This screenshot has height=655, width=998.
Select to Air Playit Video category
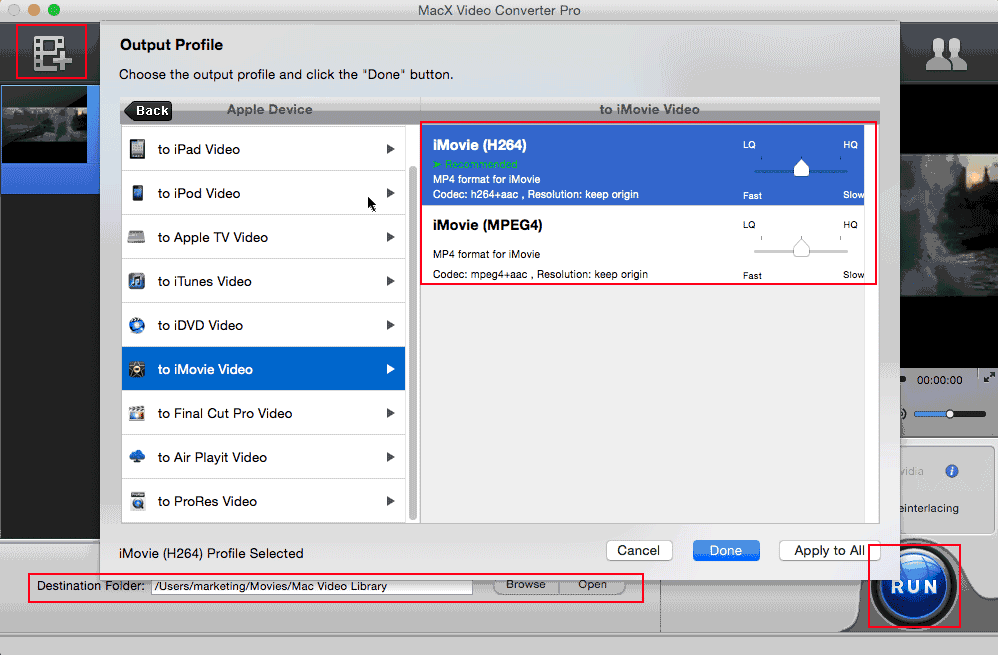[264, 457]
